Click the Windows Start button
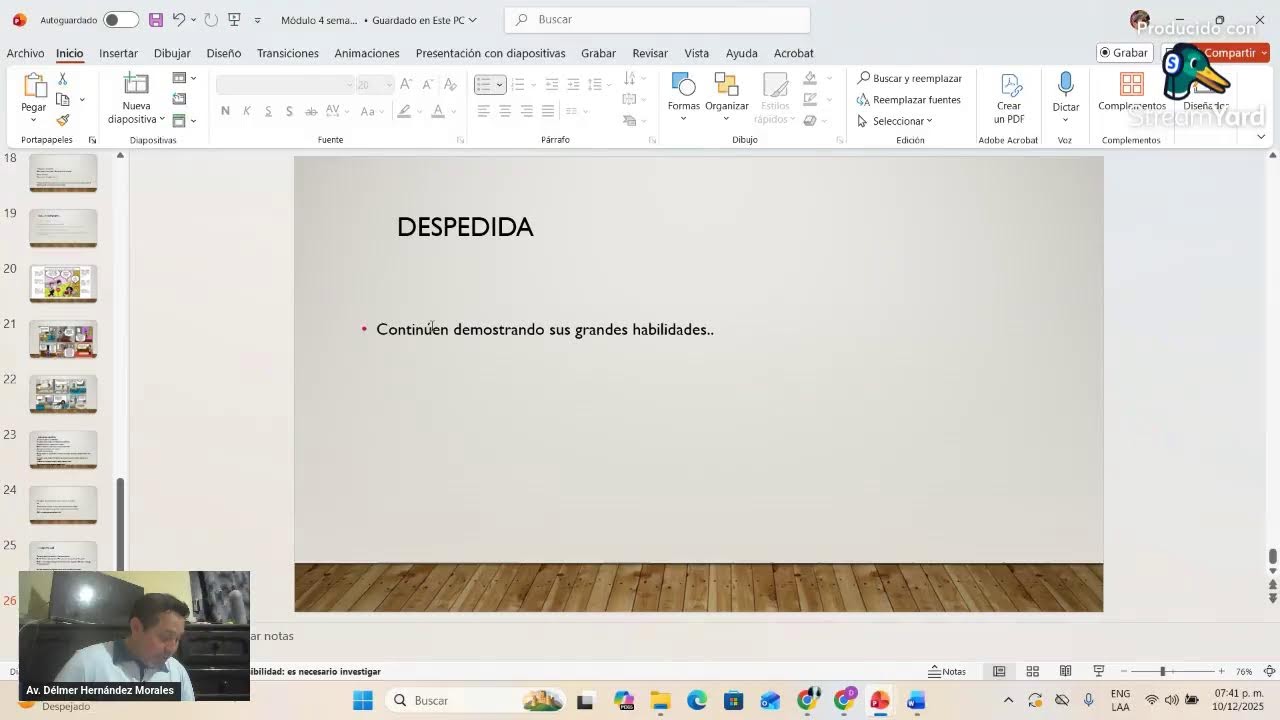The width and height of the screenshot is (1280, 720). point(363,700)
